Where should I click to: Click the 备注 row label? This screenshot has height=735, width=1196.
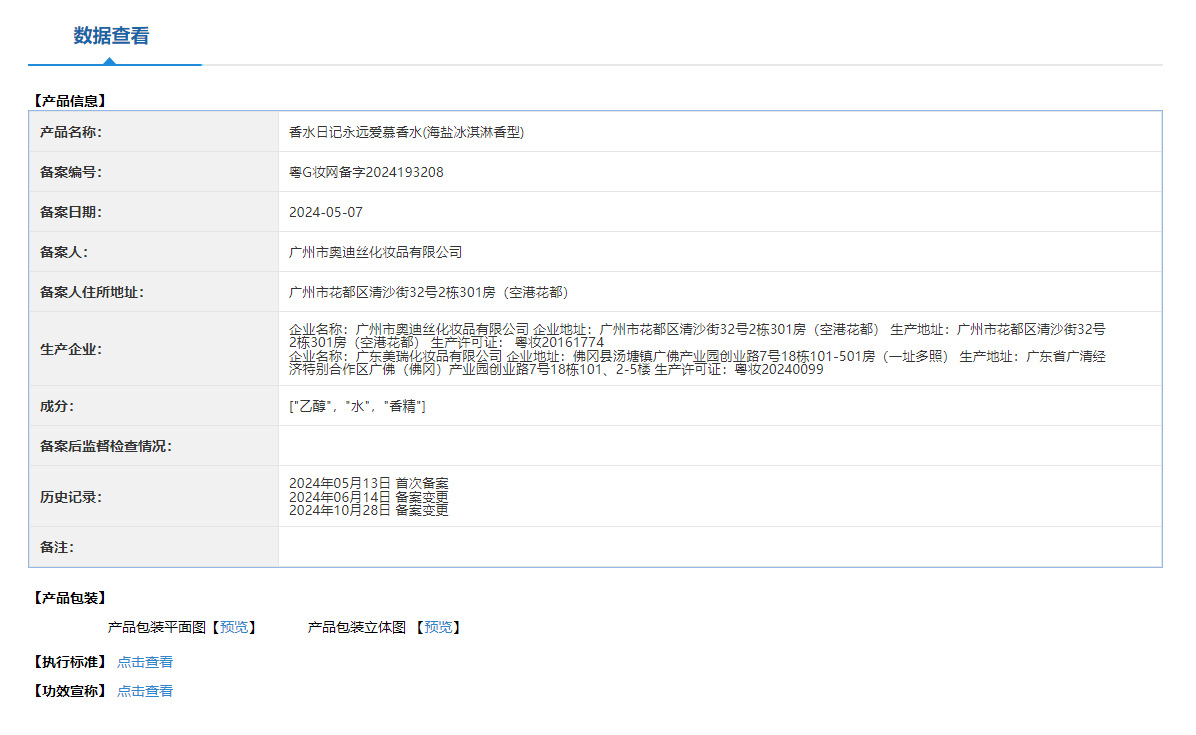tap(57, 547)
